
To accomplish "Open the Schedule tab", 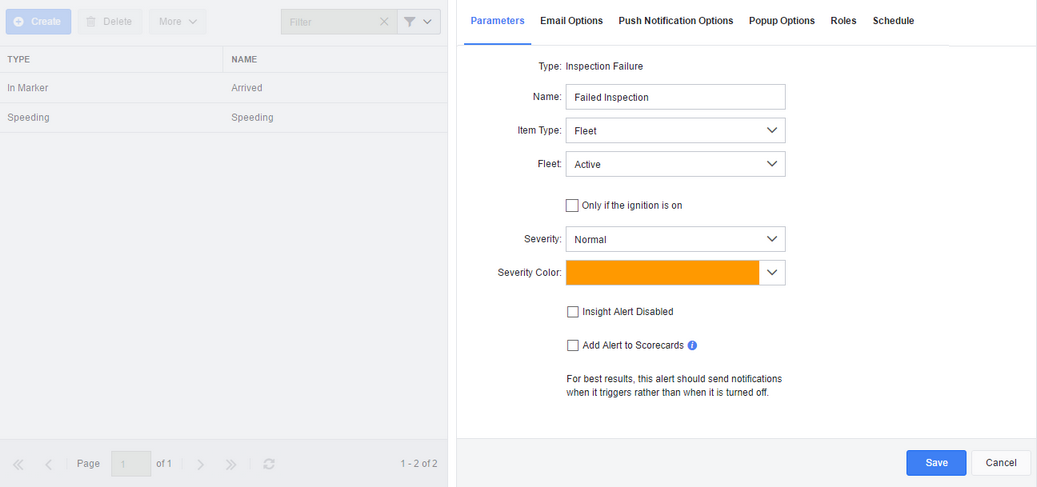I will point(893,21).
